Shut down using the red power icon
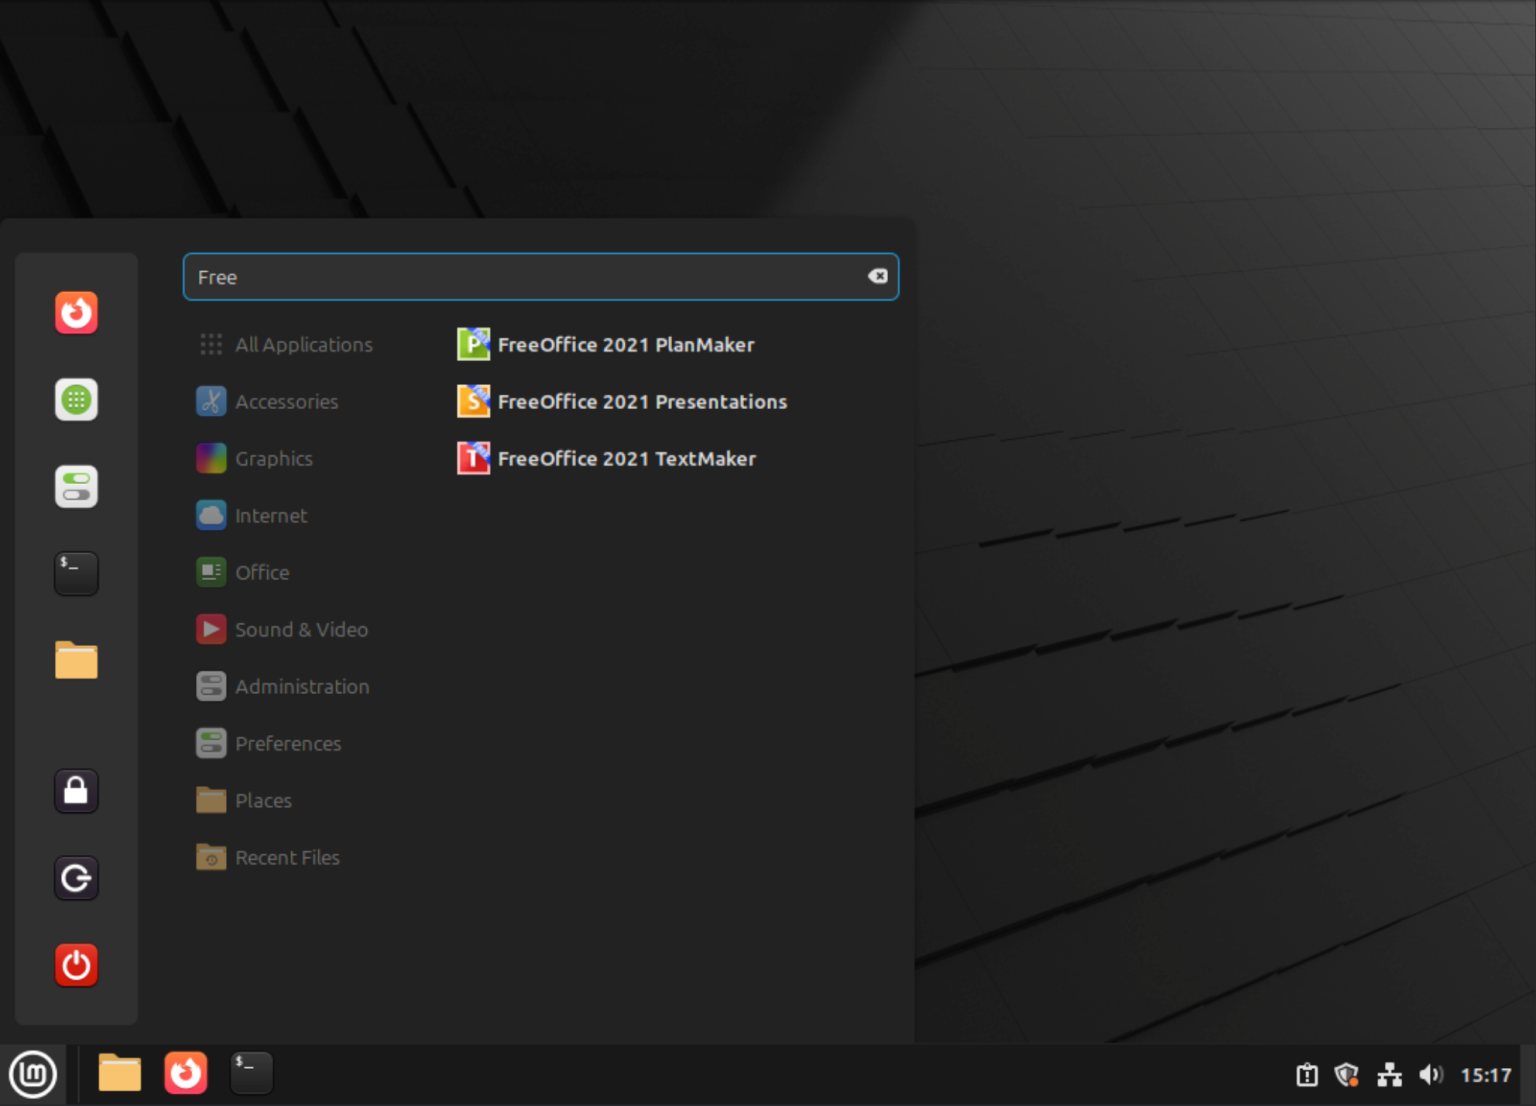The height and width of the screenshot is (1106, 1536). coord(76,965)
